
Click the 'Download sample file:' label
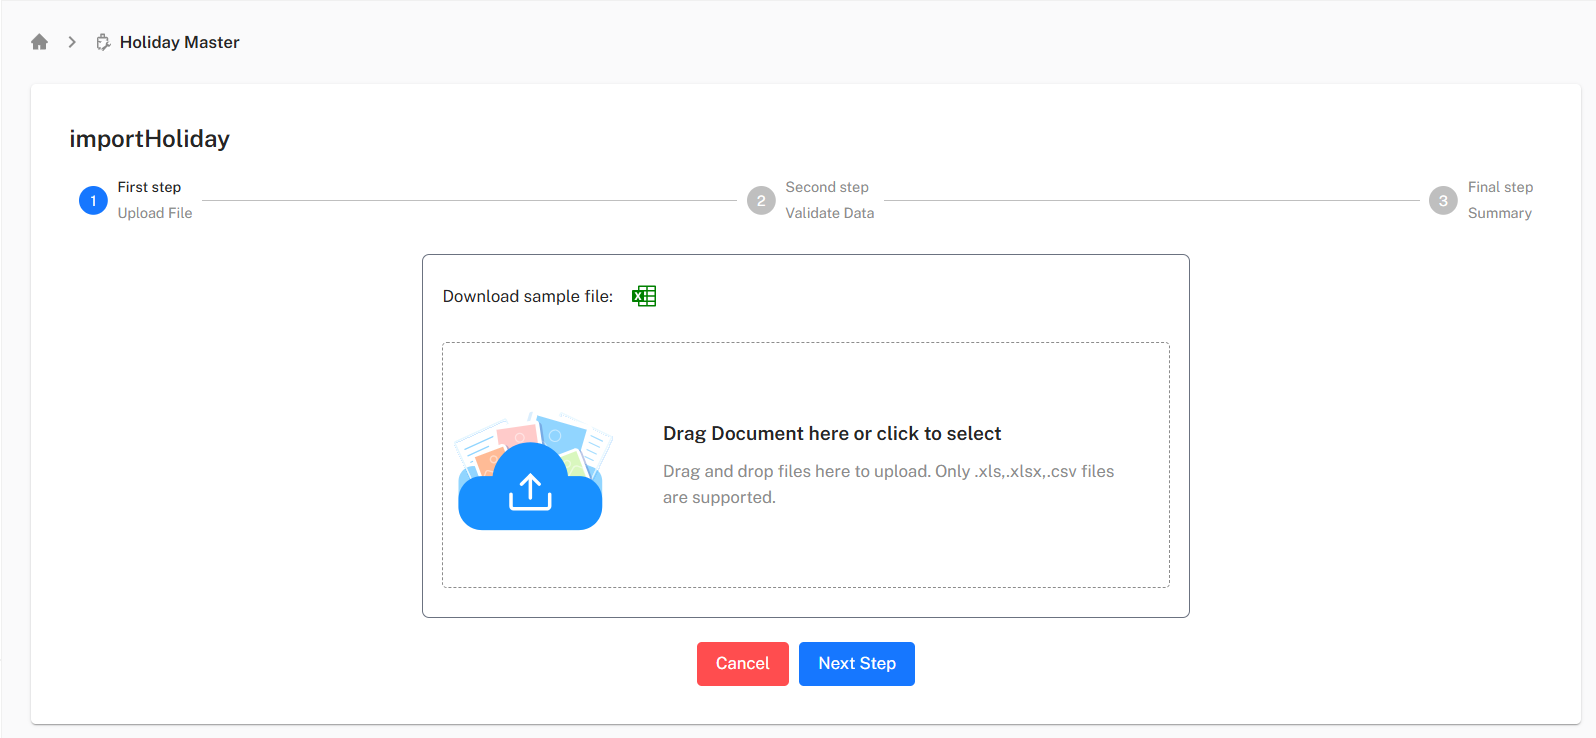[x=528, y=296]
